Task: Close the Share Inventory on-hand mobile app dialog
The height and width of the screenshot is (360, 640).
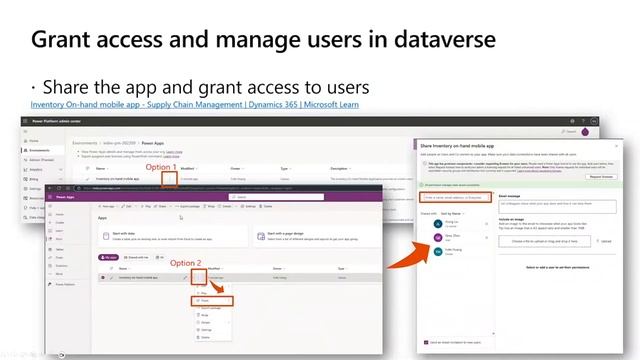Action: (x=616, y=146)
